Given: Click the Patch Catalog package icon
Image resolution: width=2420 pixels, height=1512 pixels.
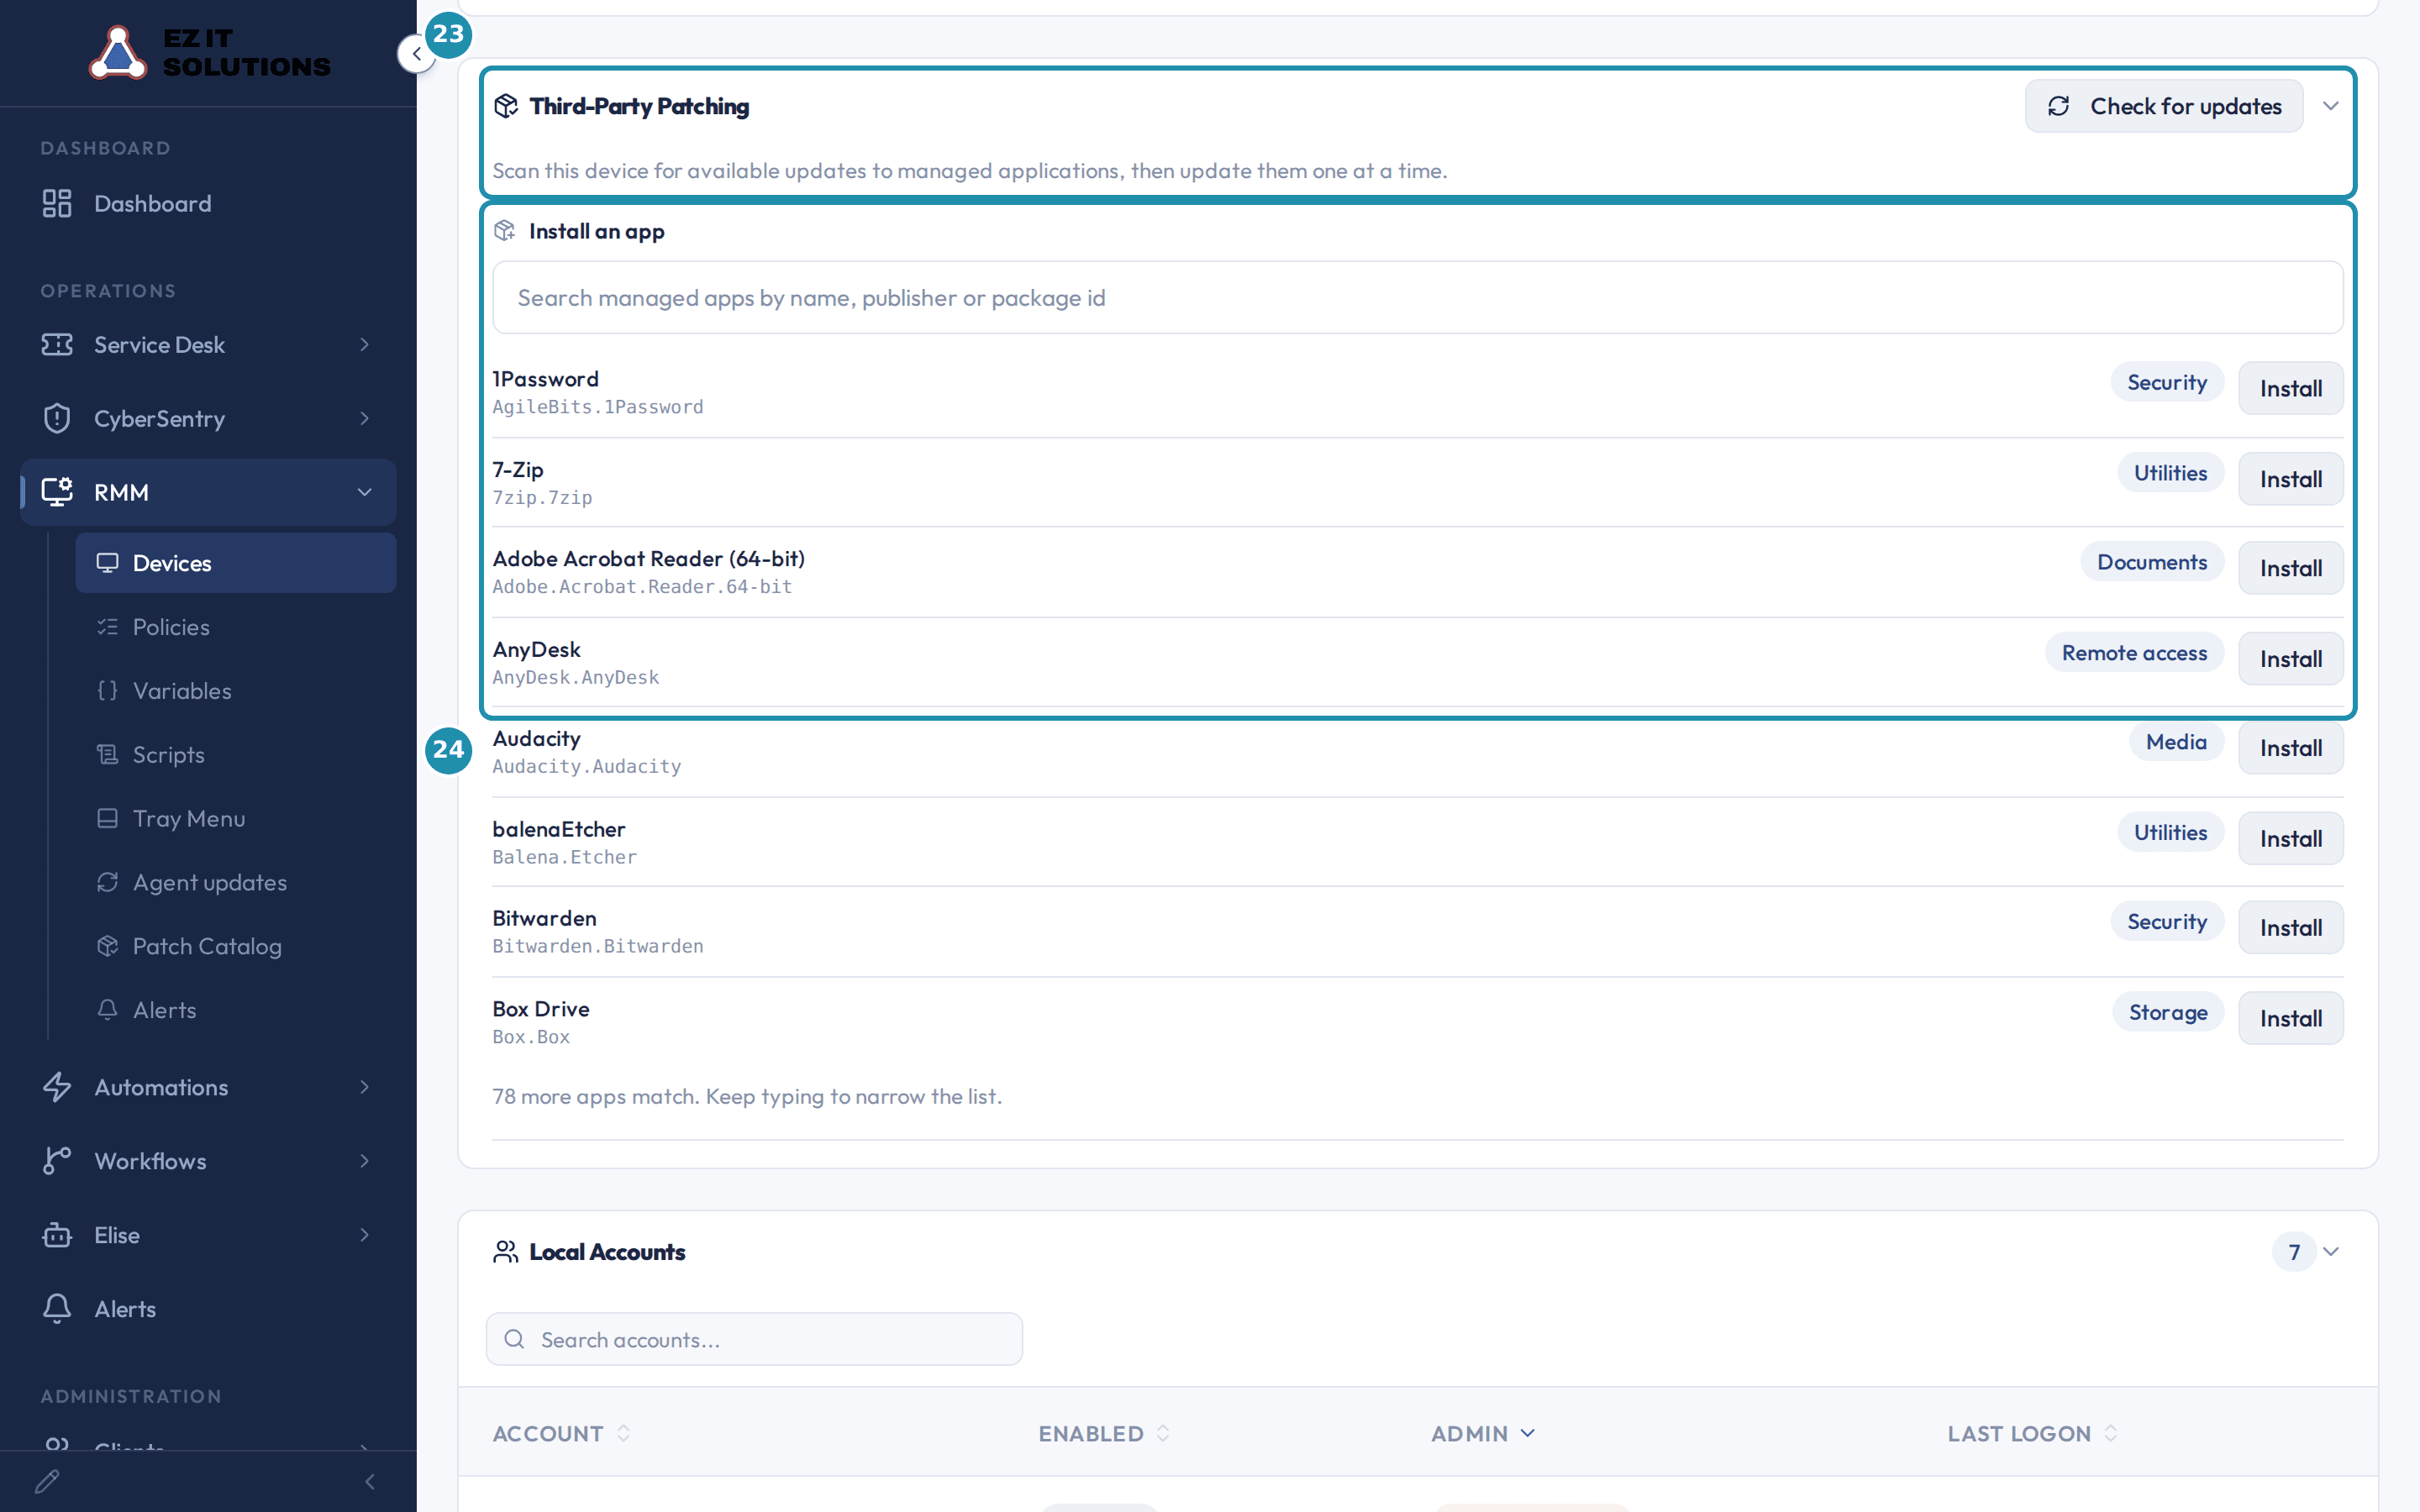Looking at the screenshot, I should click(x=107, y=946).
